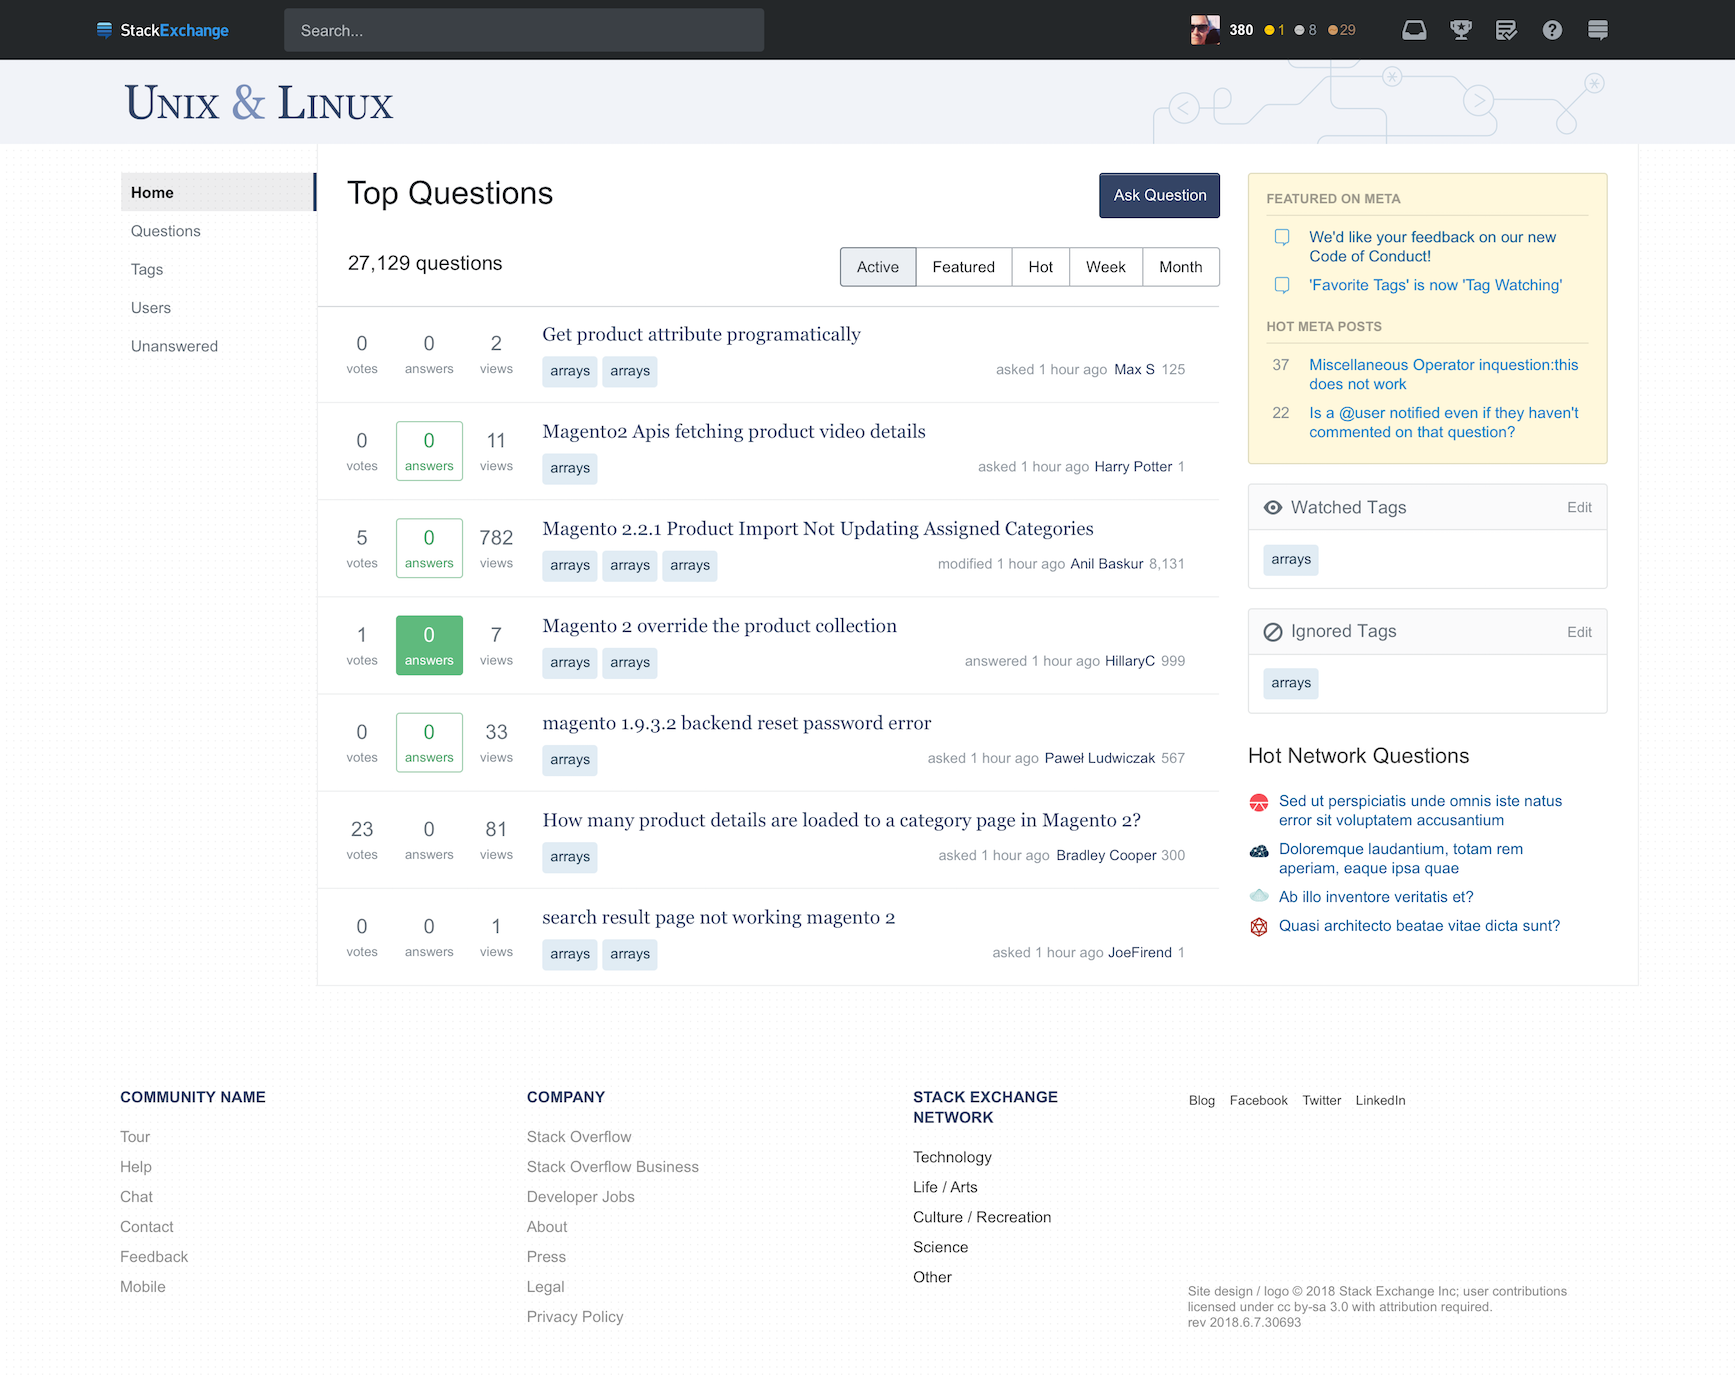Screen dimensions: 1735x1376
Task: Open the Blog footer link
Action: tap(1202, 1100)
